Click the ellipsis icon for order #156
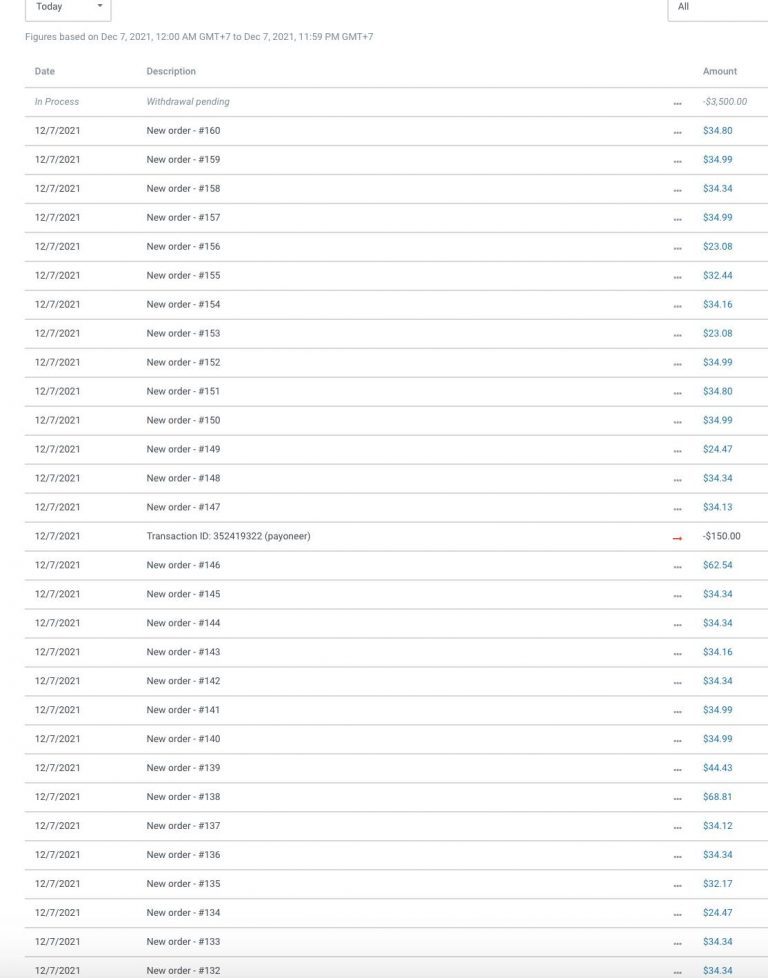 click(678, 248)
